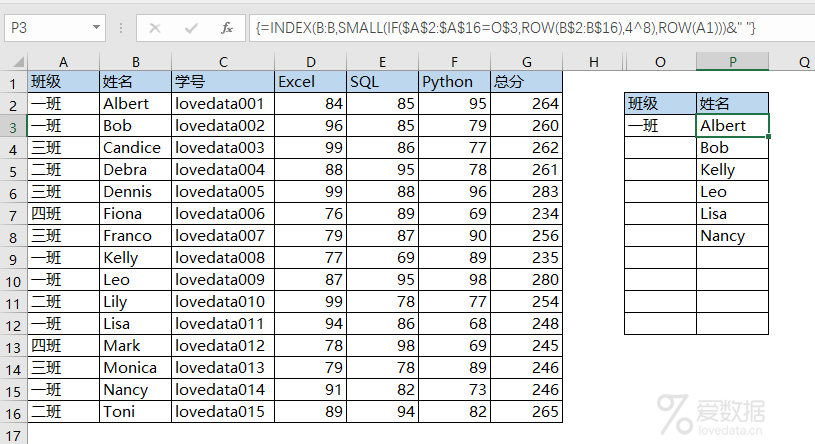
Task: Click the selected Albert cell in column P
Action: tap(732, 126)
